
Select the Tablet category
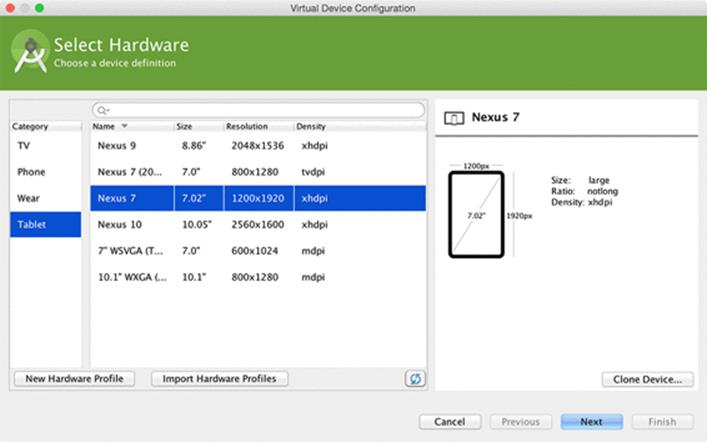coord(46,224)
